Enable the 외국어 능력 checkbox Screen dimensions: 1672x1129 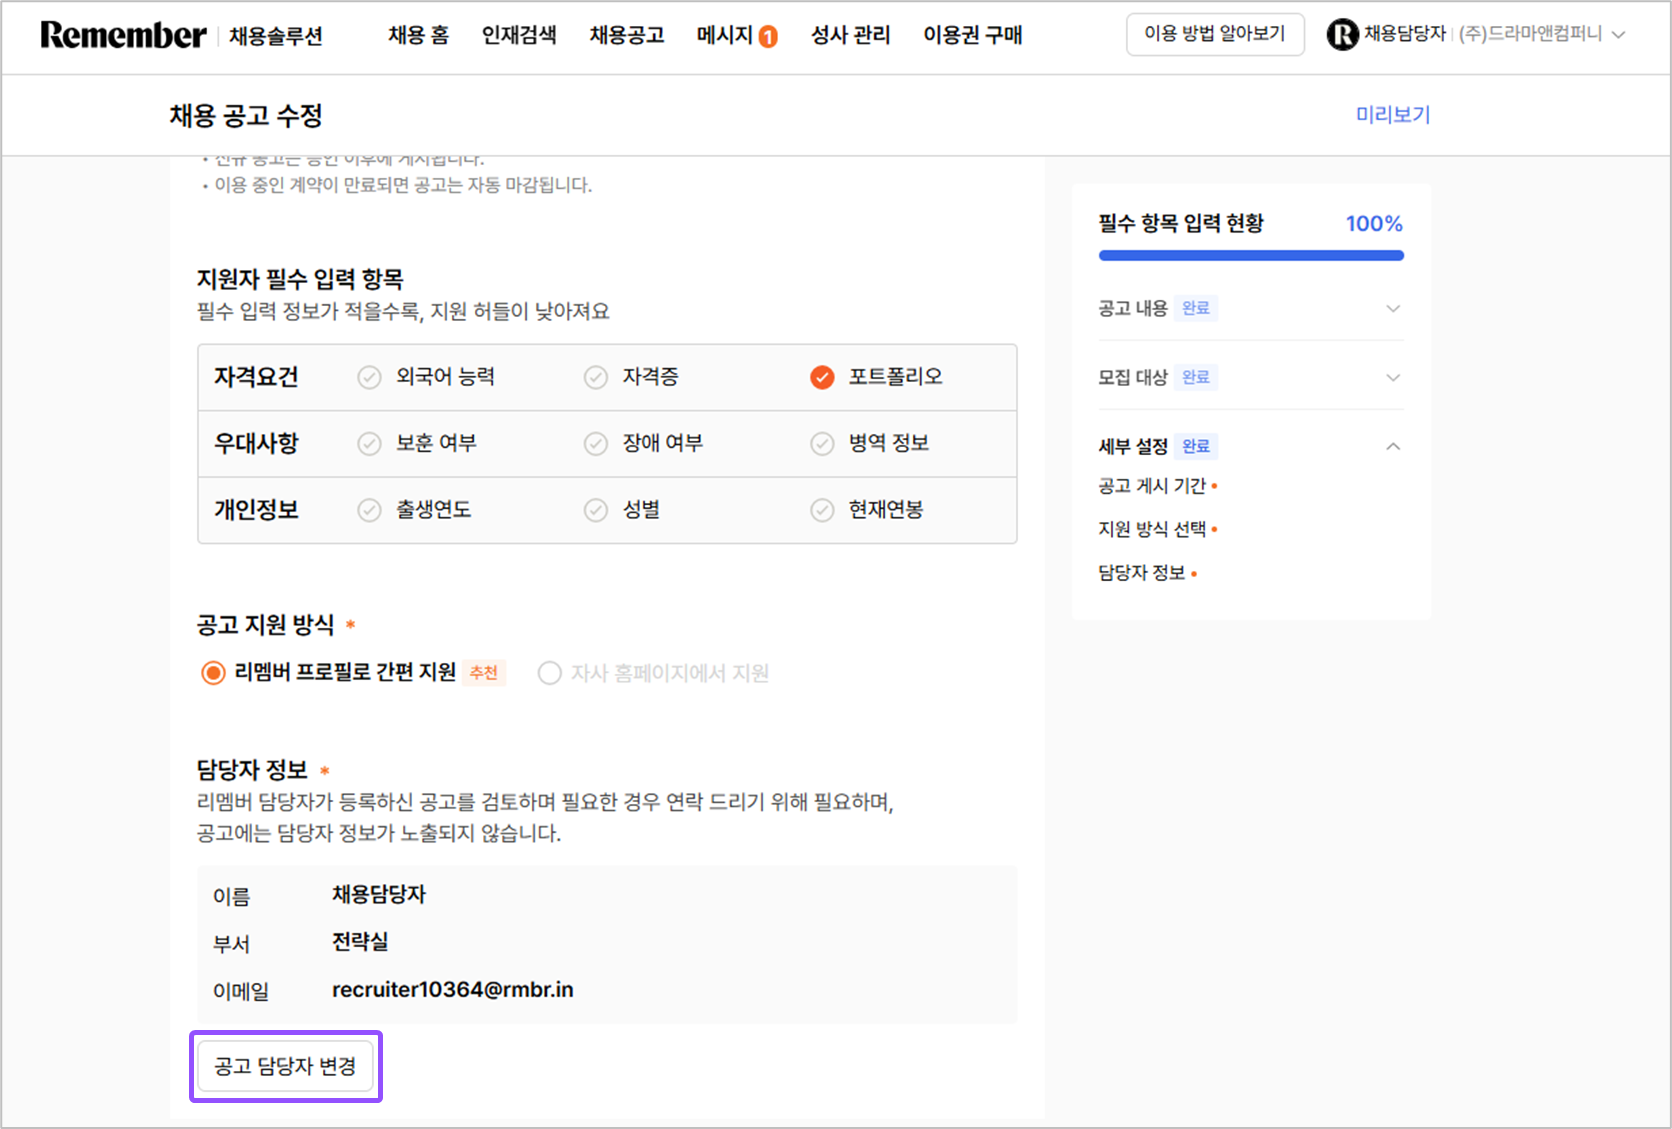[x=368, y=377]
